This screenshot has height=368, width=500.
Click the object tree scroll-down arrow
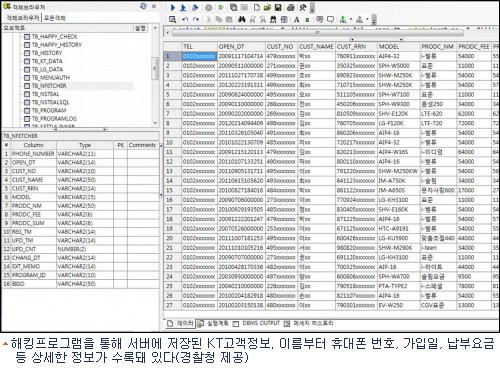click(x=155, y=123)
